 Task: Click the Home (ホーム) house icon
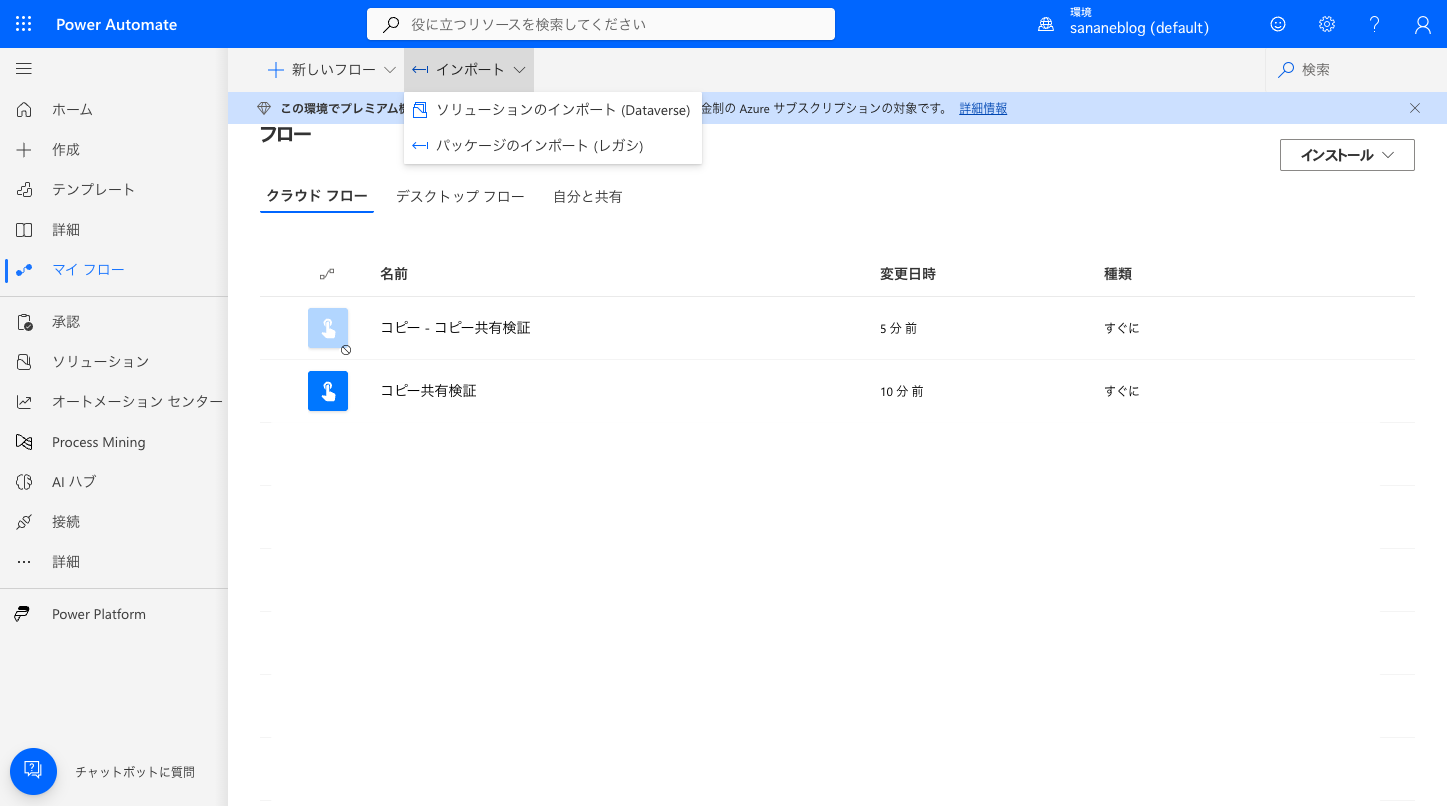tap(24, 109)
